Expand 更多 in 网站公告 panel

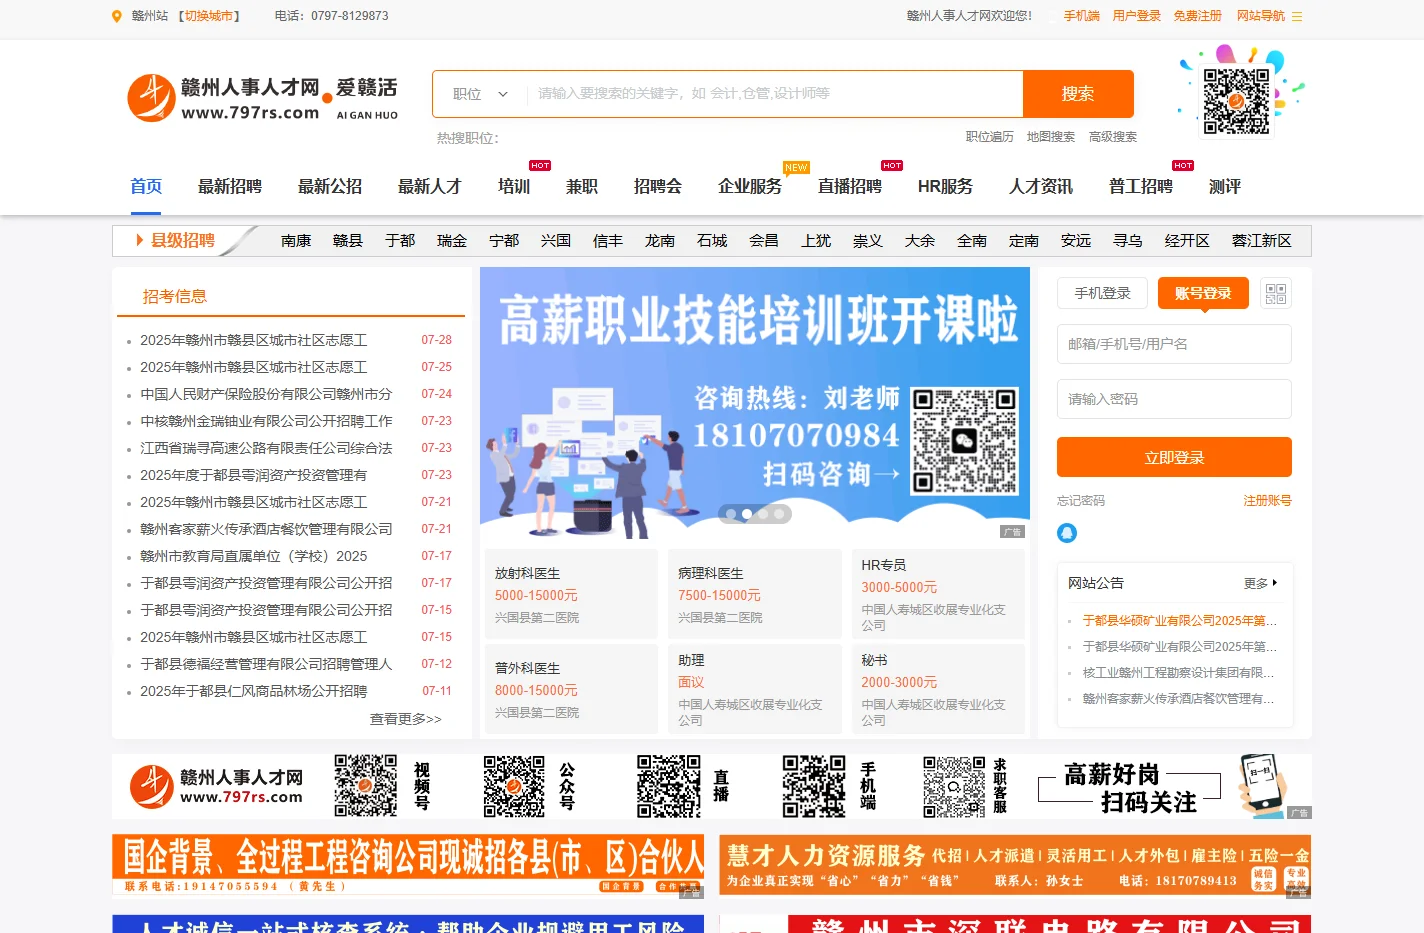click(x=1260, y=583)
